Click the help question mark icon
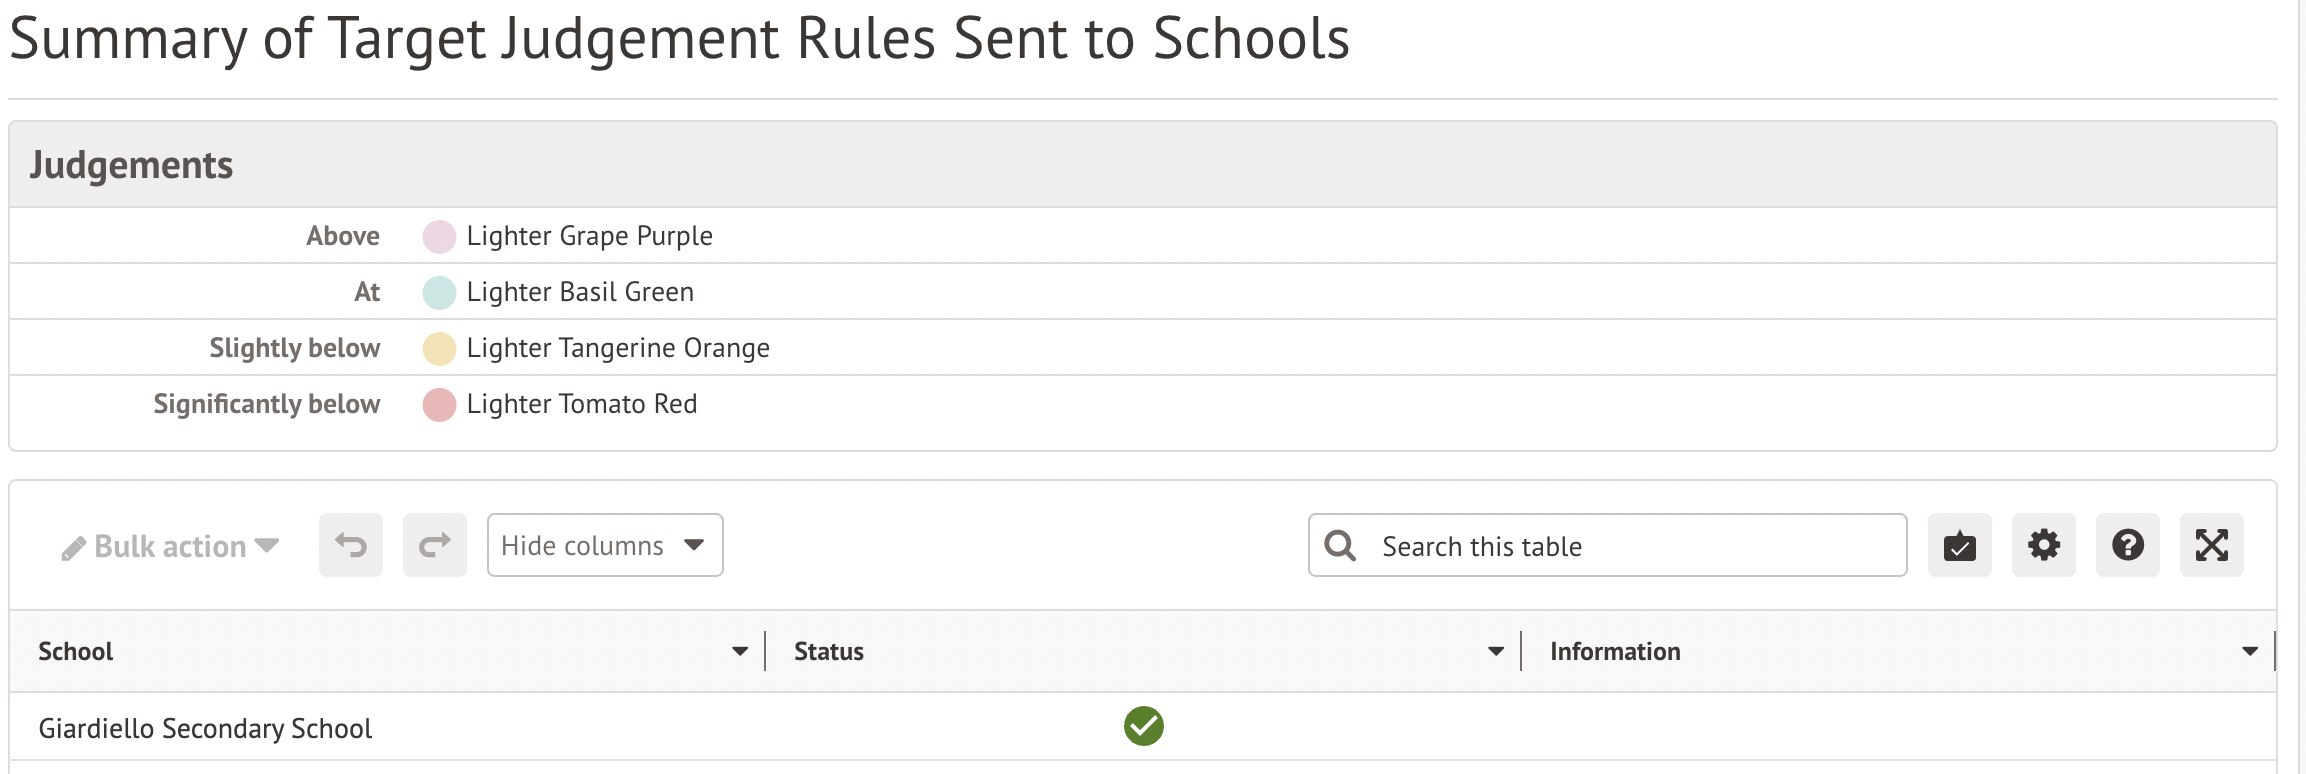The width and height of the screenshot is (2306, 774). 2127,545
